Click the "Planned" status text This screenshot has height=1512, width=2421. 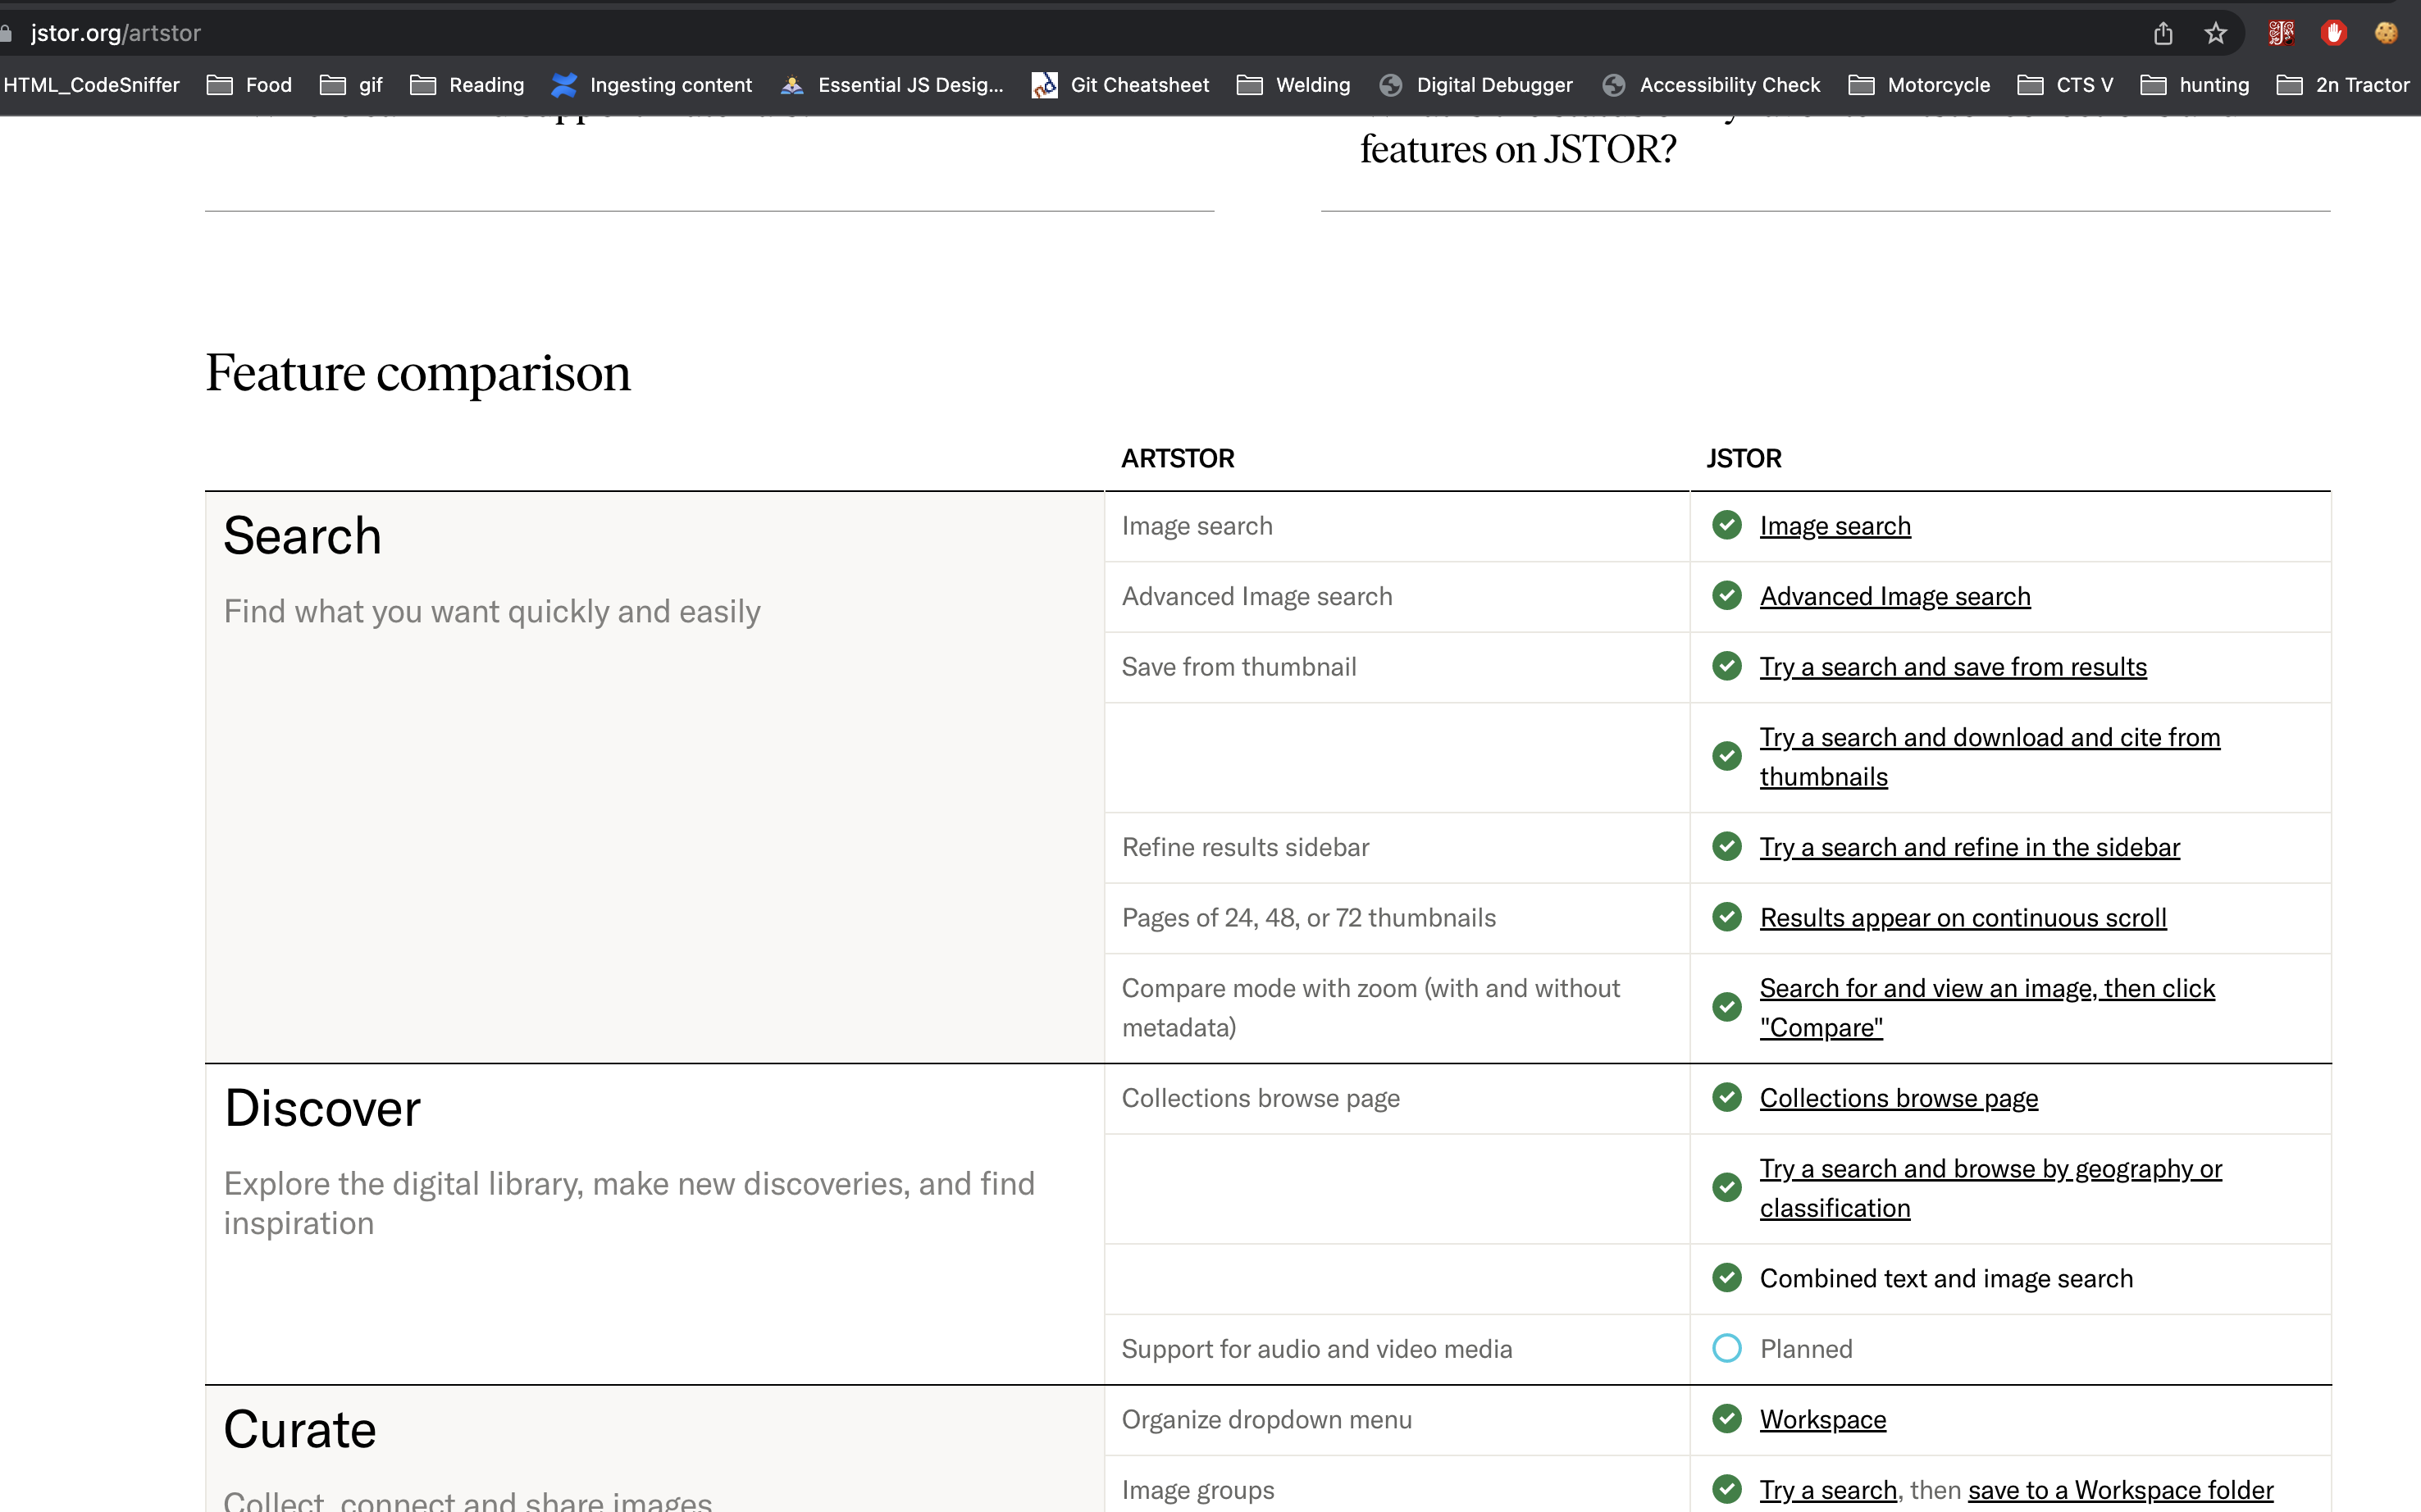pos(1806,1350)
